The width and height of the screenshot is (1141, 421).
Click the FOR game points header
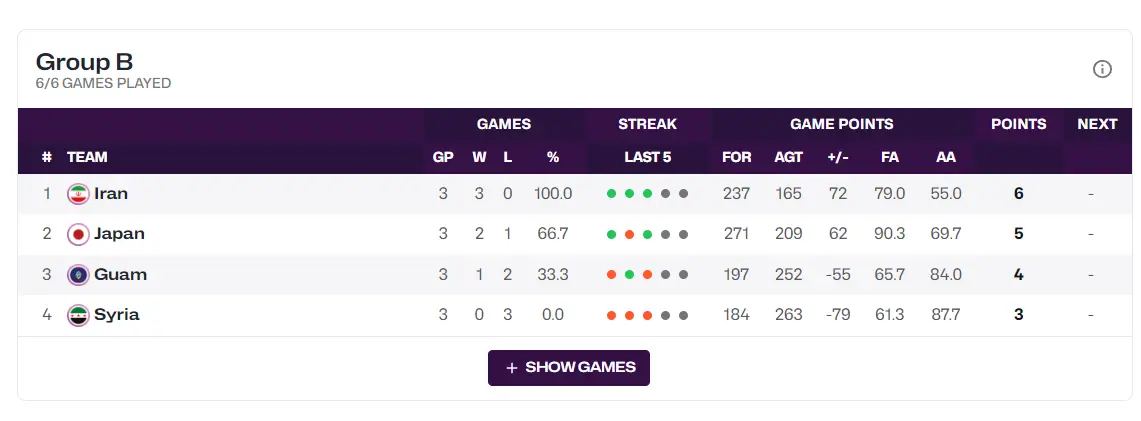click(x=736, y=157)
